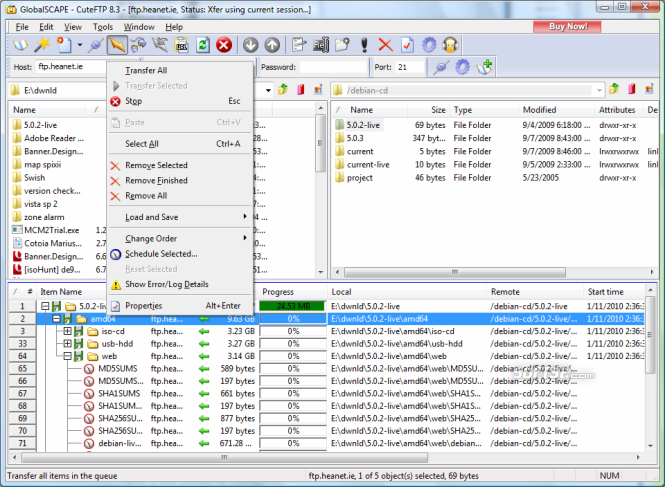Screen dimensions: 665x487
Task: Click the Upload arrow button
Action: [272, 45]
